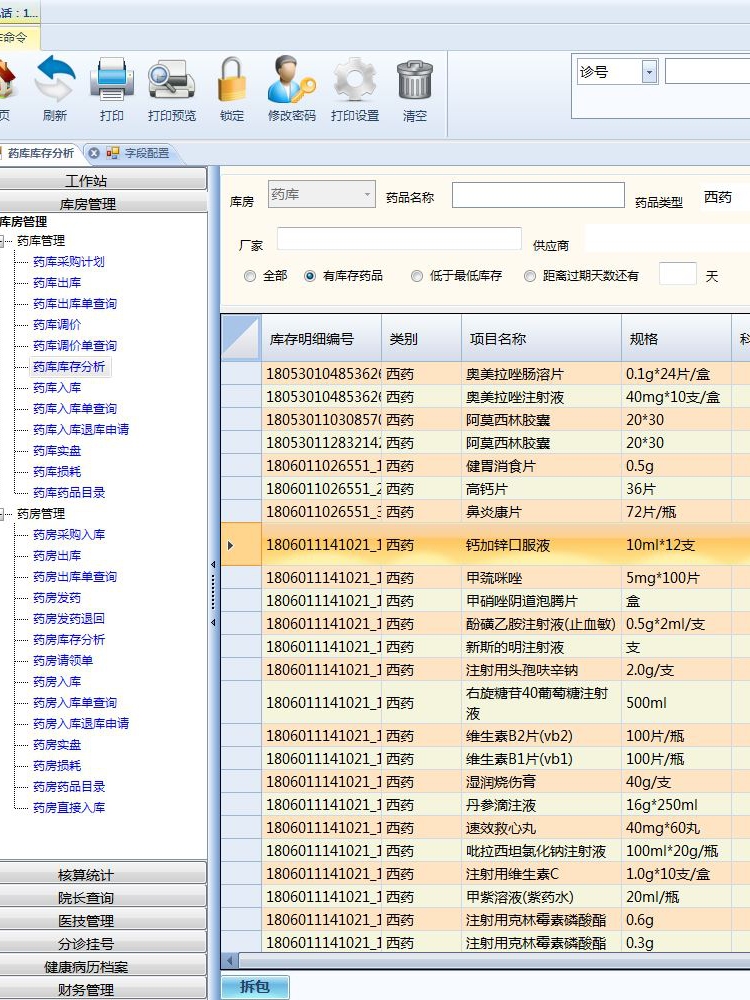Select the 健胃消食片 row
This screenshot has width=750, height=1000.
pos(486,466)
